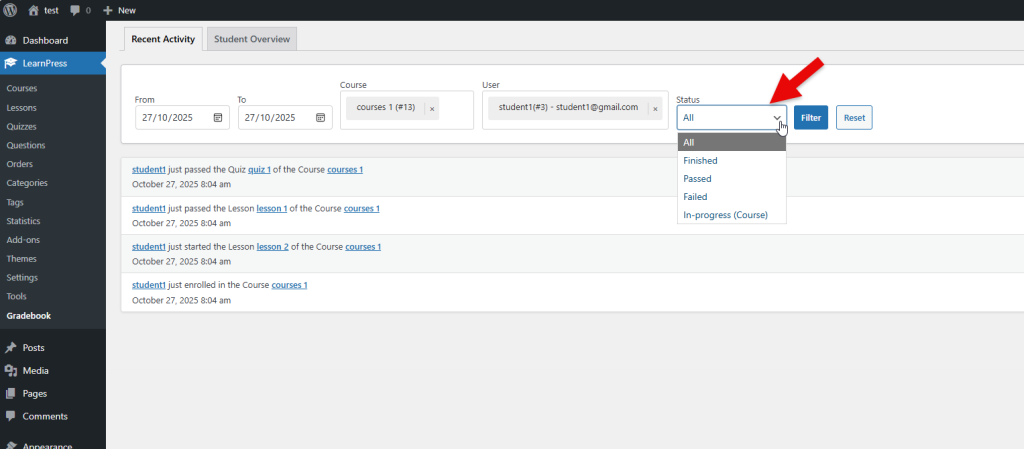This screenshot has width=1024, height=449.
Task: Click the Media icon in sidebar
Action: [x=11, y=370]
